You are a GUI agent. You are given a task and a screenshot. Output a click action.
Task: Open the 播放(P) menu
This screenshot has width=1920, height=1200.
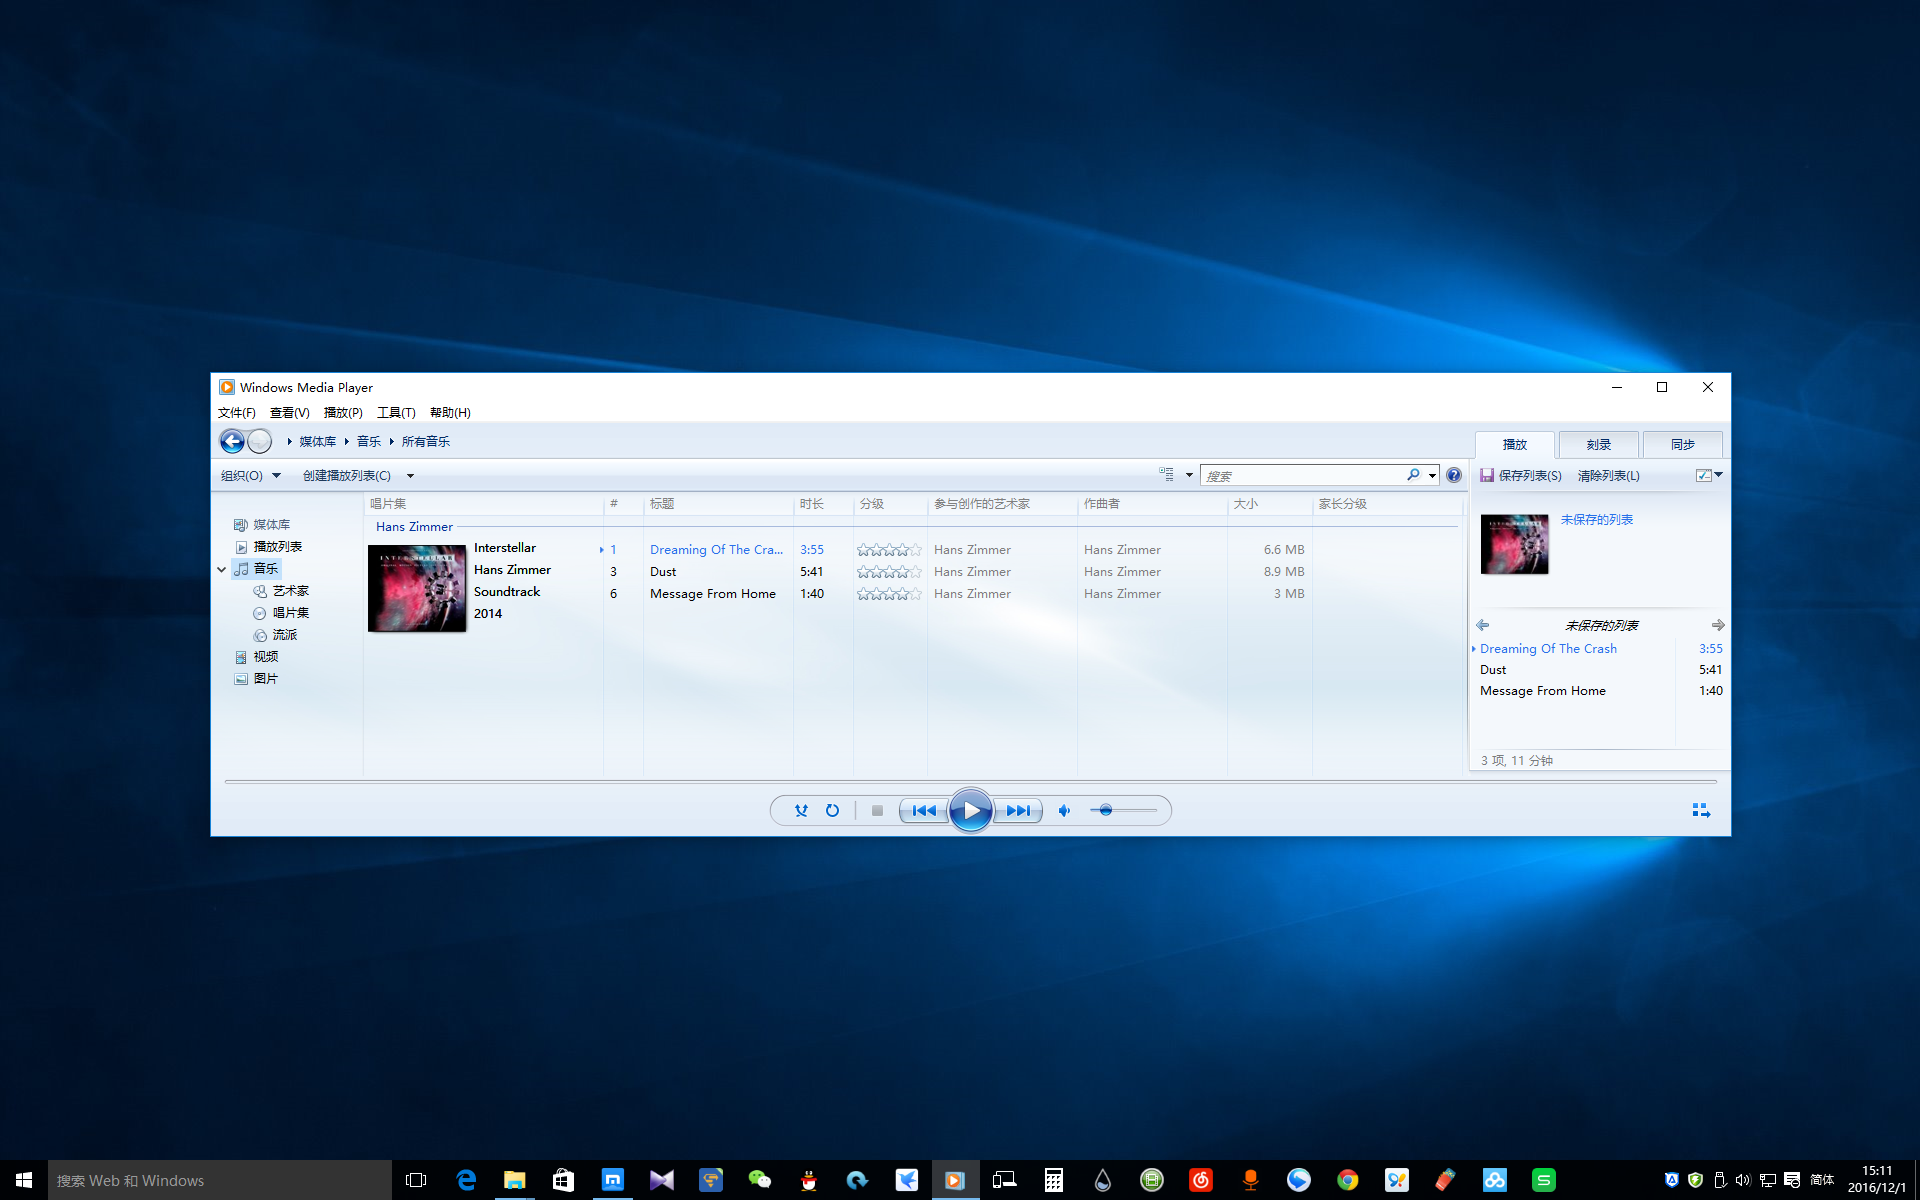[x=343, y=413]
